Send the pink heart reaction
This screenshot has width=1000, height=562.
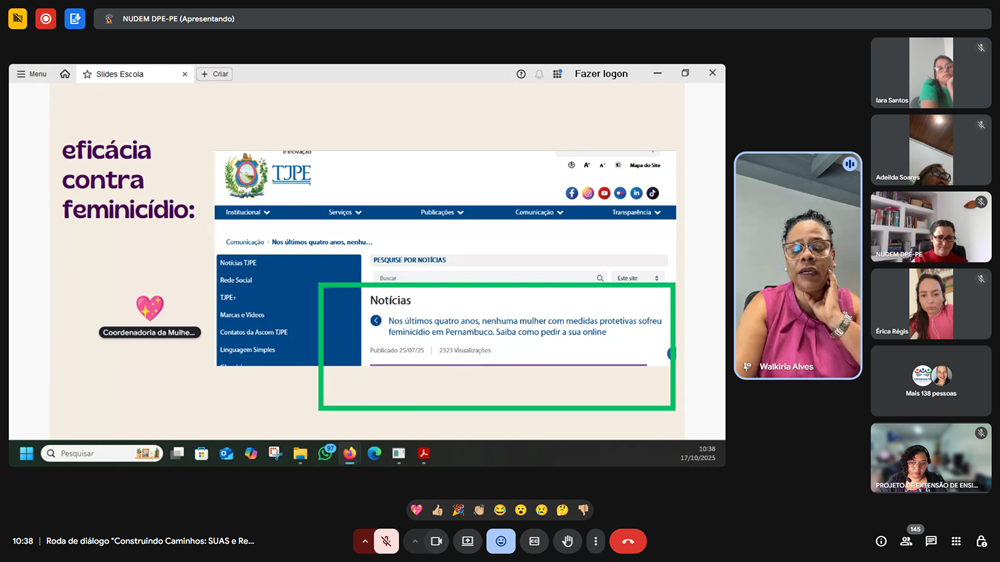coord(416,510)
